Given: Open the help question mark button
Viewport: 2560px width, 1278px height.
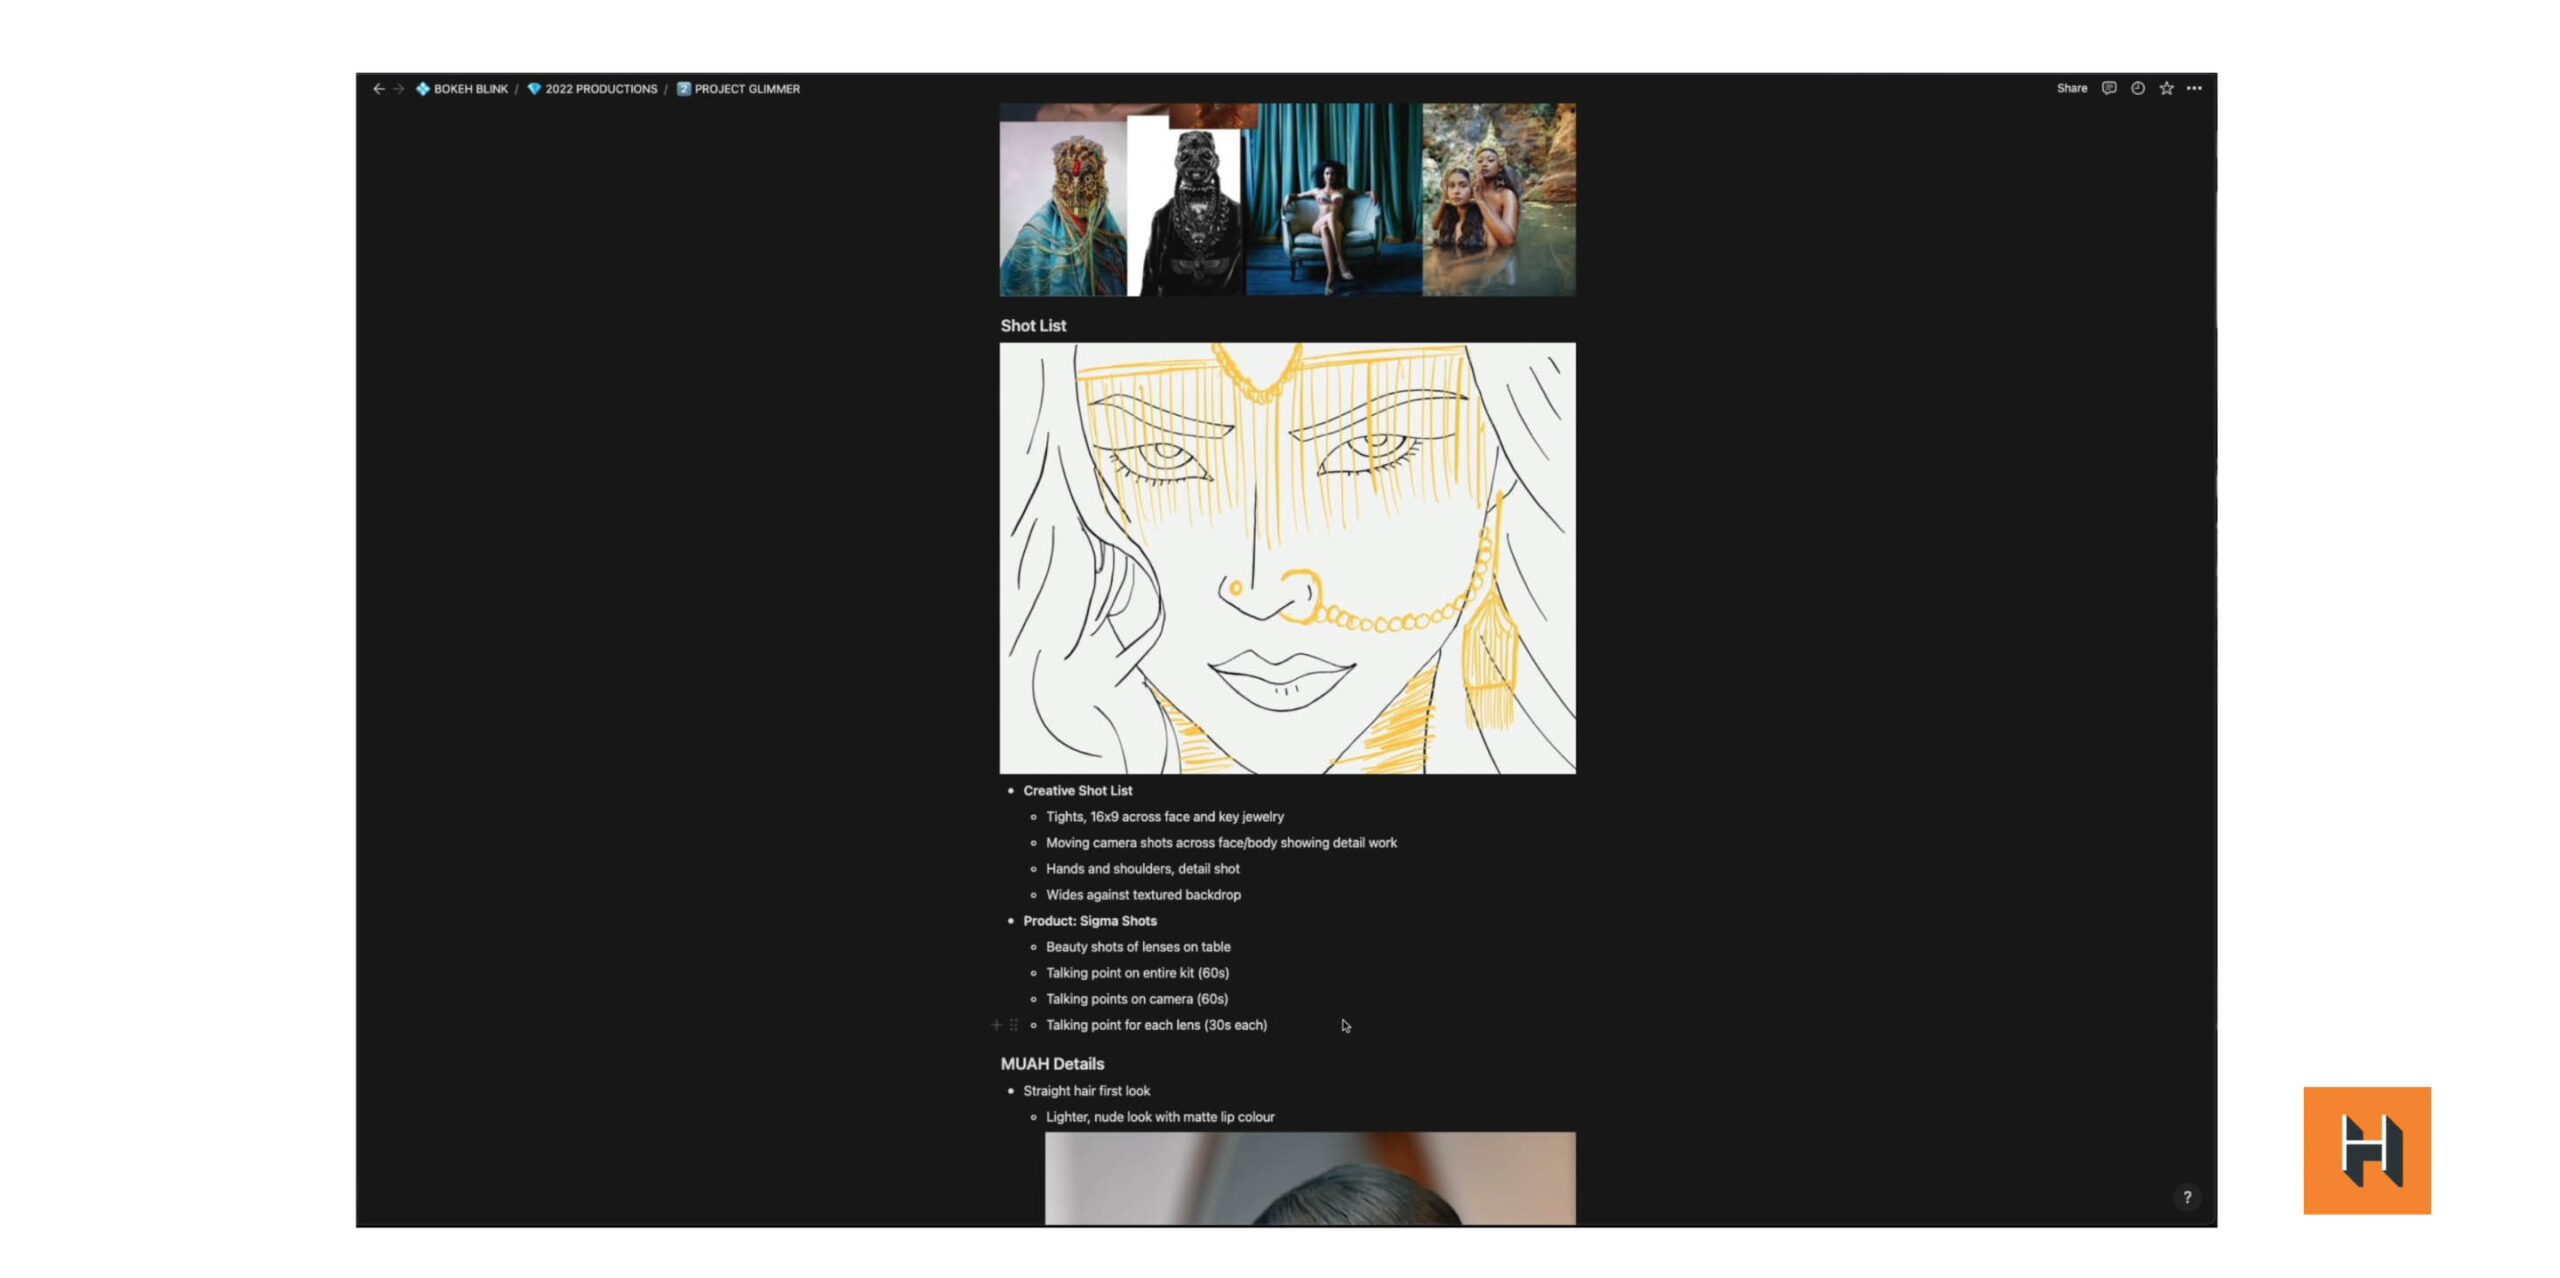Looking at the screenshot, I should pyautogui.click(x=2186, y=1197).
